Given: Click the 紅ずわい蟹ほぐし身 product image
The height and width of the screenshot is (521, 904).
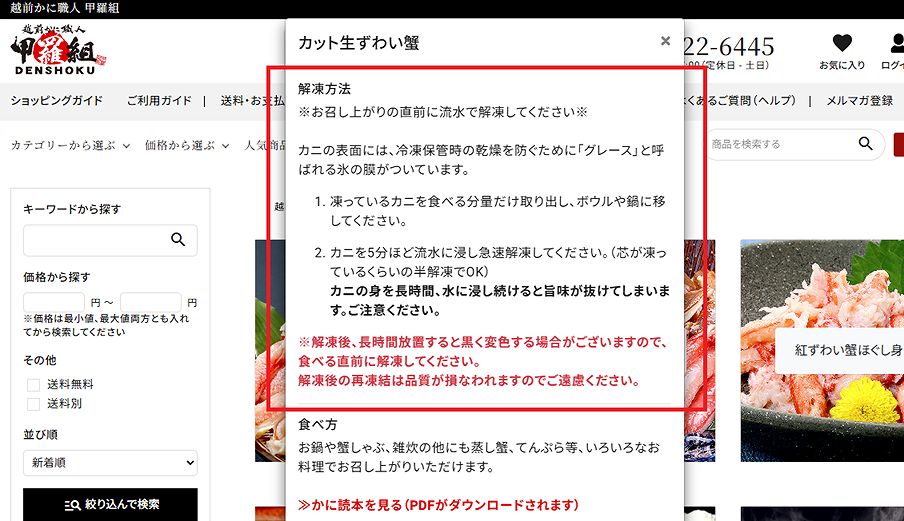Looking at the screenshot, I should click(822, 350).
